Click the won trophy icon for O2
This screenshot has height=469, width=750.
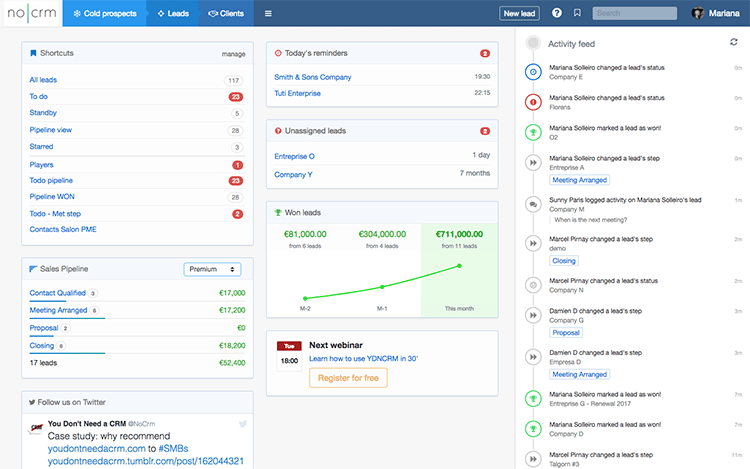tap(533, 131)
